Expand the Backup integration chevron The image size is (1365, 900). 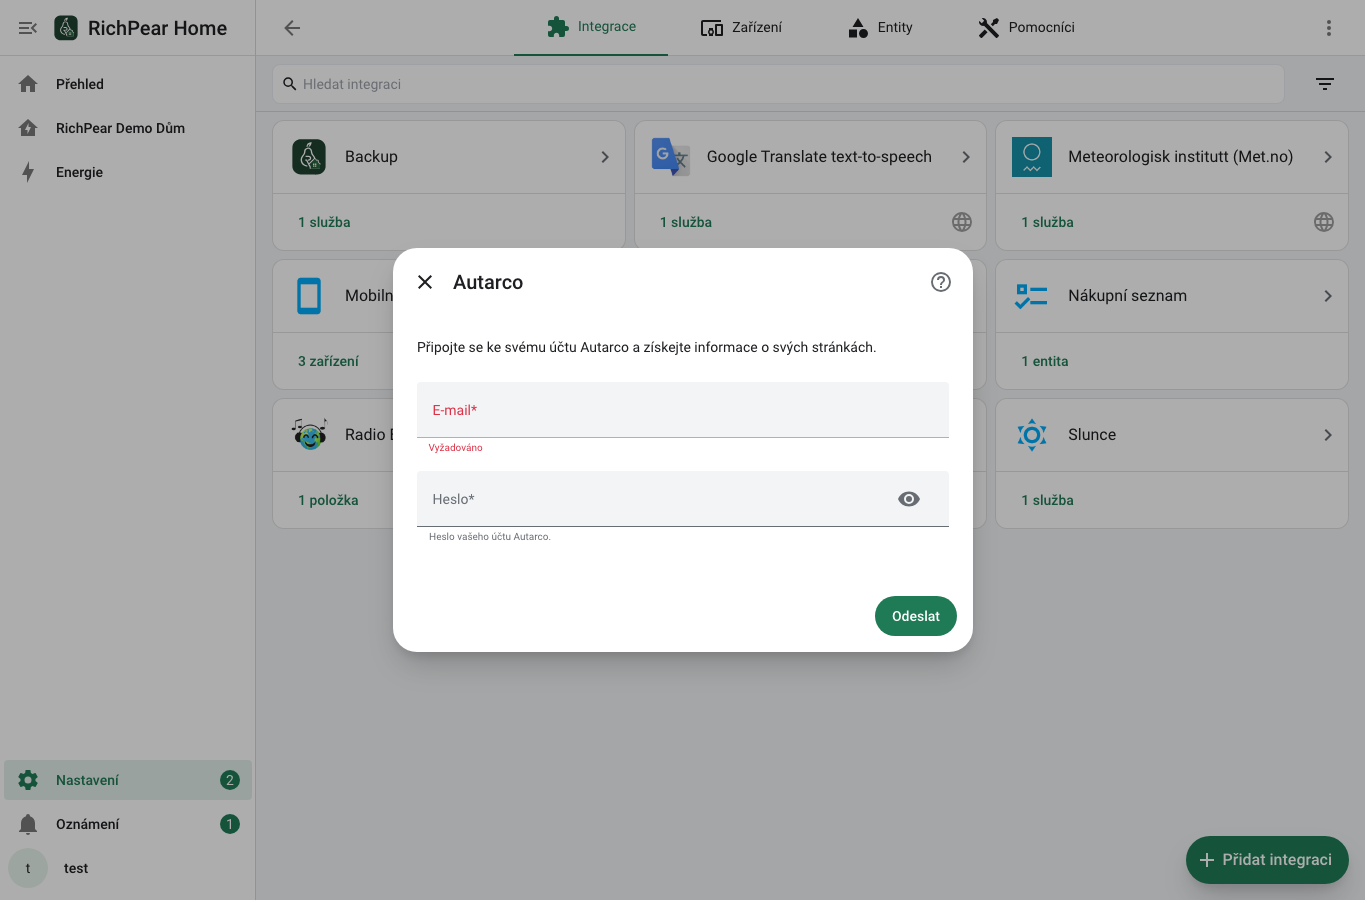tap(605, 157)
